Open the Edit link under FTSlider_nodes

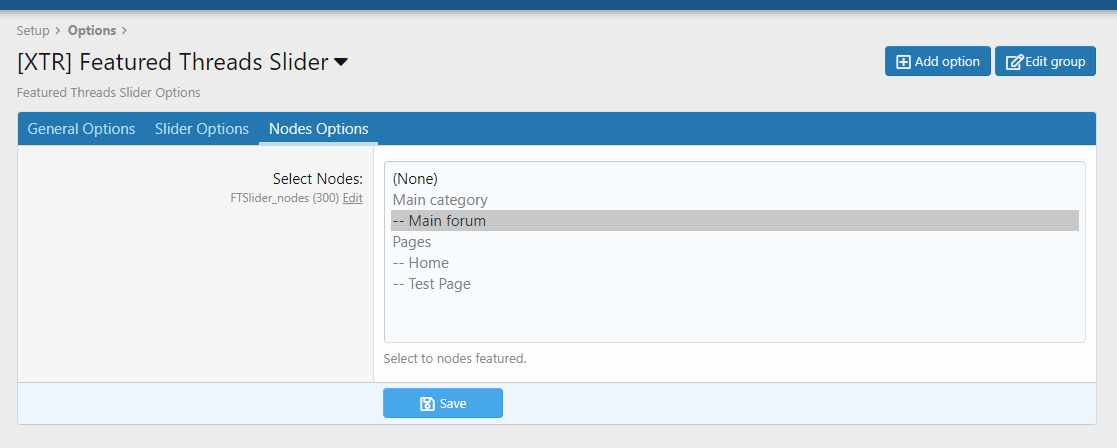[x=353, y=199]
